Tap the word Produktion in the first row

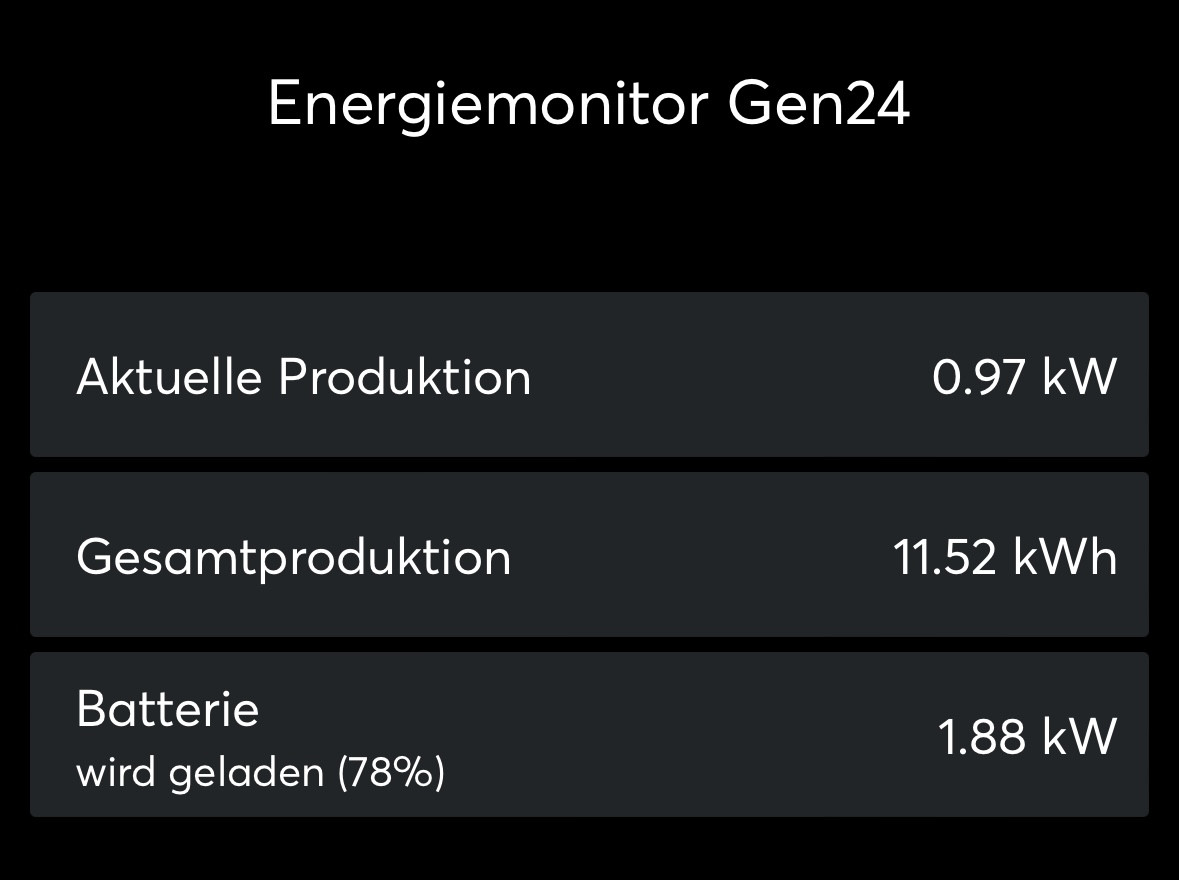tap(404, 377)
